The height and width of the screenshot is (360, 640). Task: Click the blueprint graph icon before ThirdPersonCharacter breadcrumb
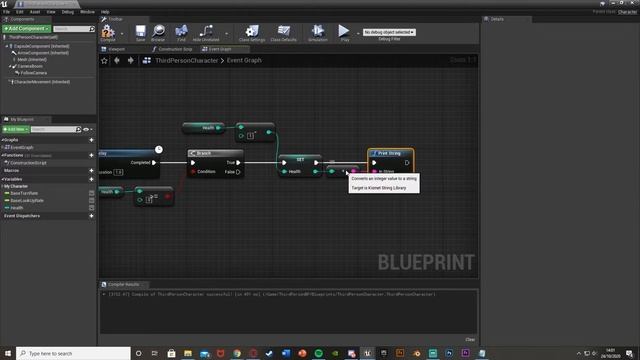147,60
